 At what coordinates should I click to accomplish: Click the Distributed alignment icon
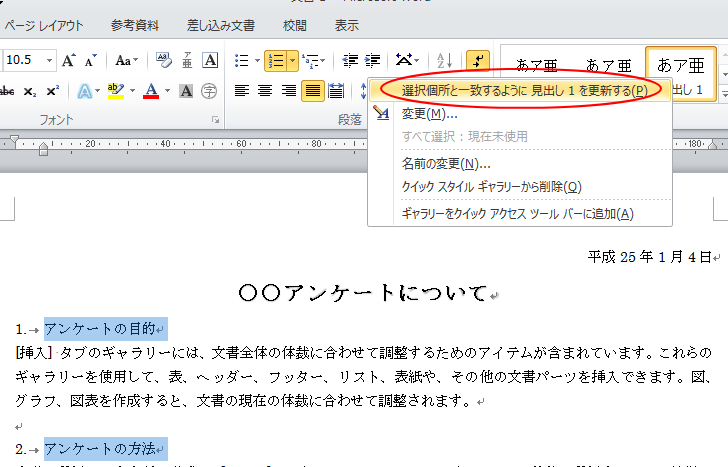(336, 91)
